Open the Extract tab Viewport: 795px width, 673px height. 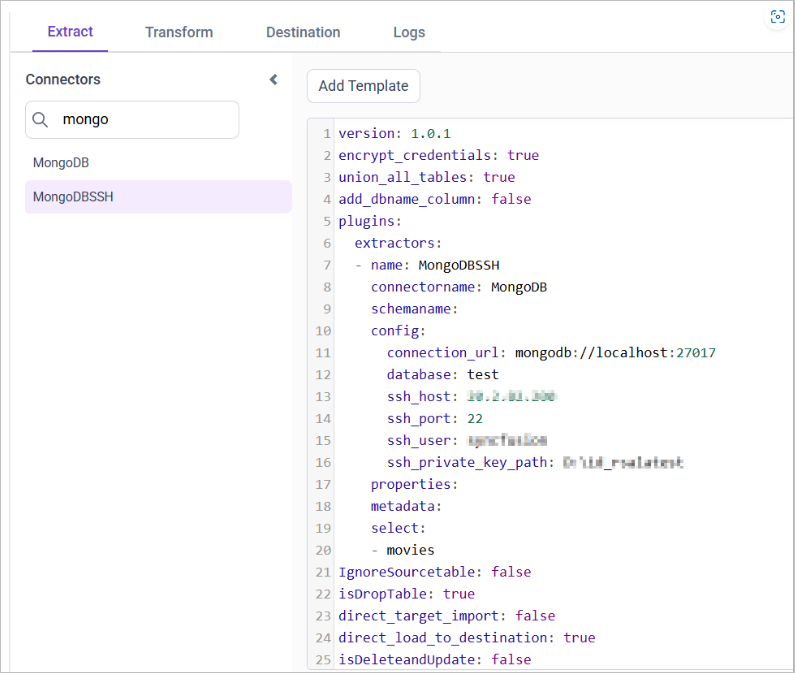pos(70,32)
